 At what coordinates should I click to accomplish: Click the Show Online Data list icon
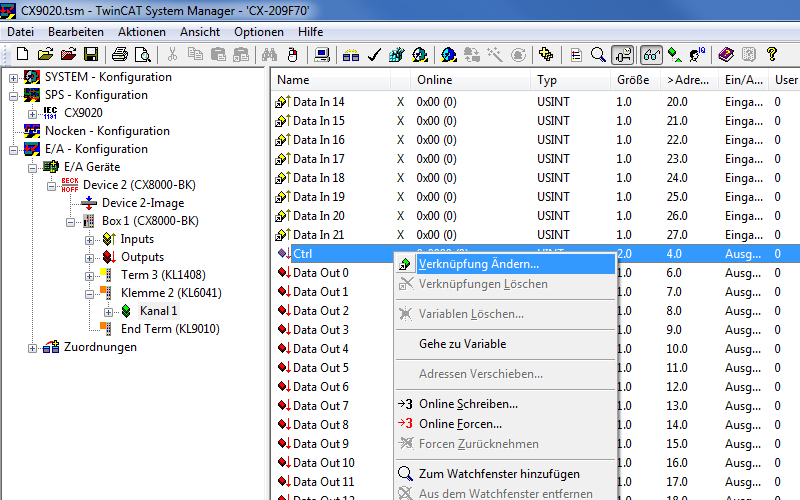pos(576,54)
